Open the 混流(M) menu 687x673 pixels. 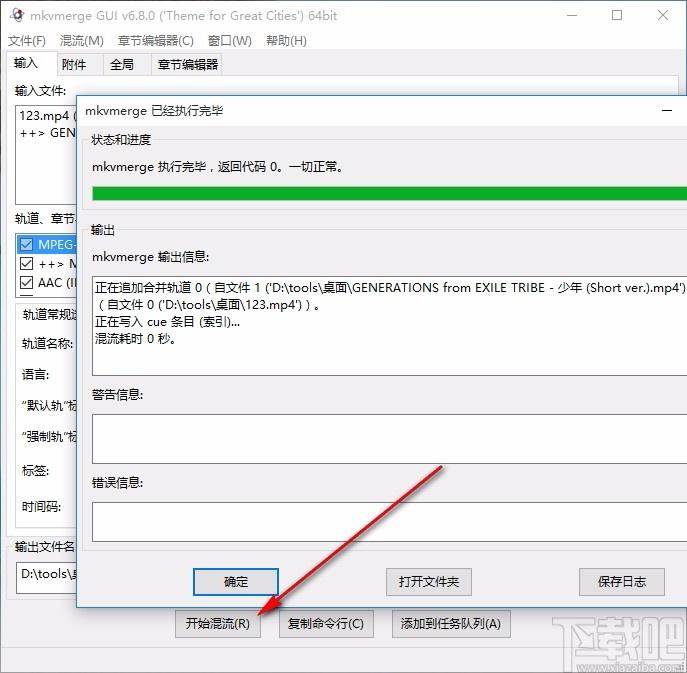(81, 41)
